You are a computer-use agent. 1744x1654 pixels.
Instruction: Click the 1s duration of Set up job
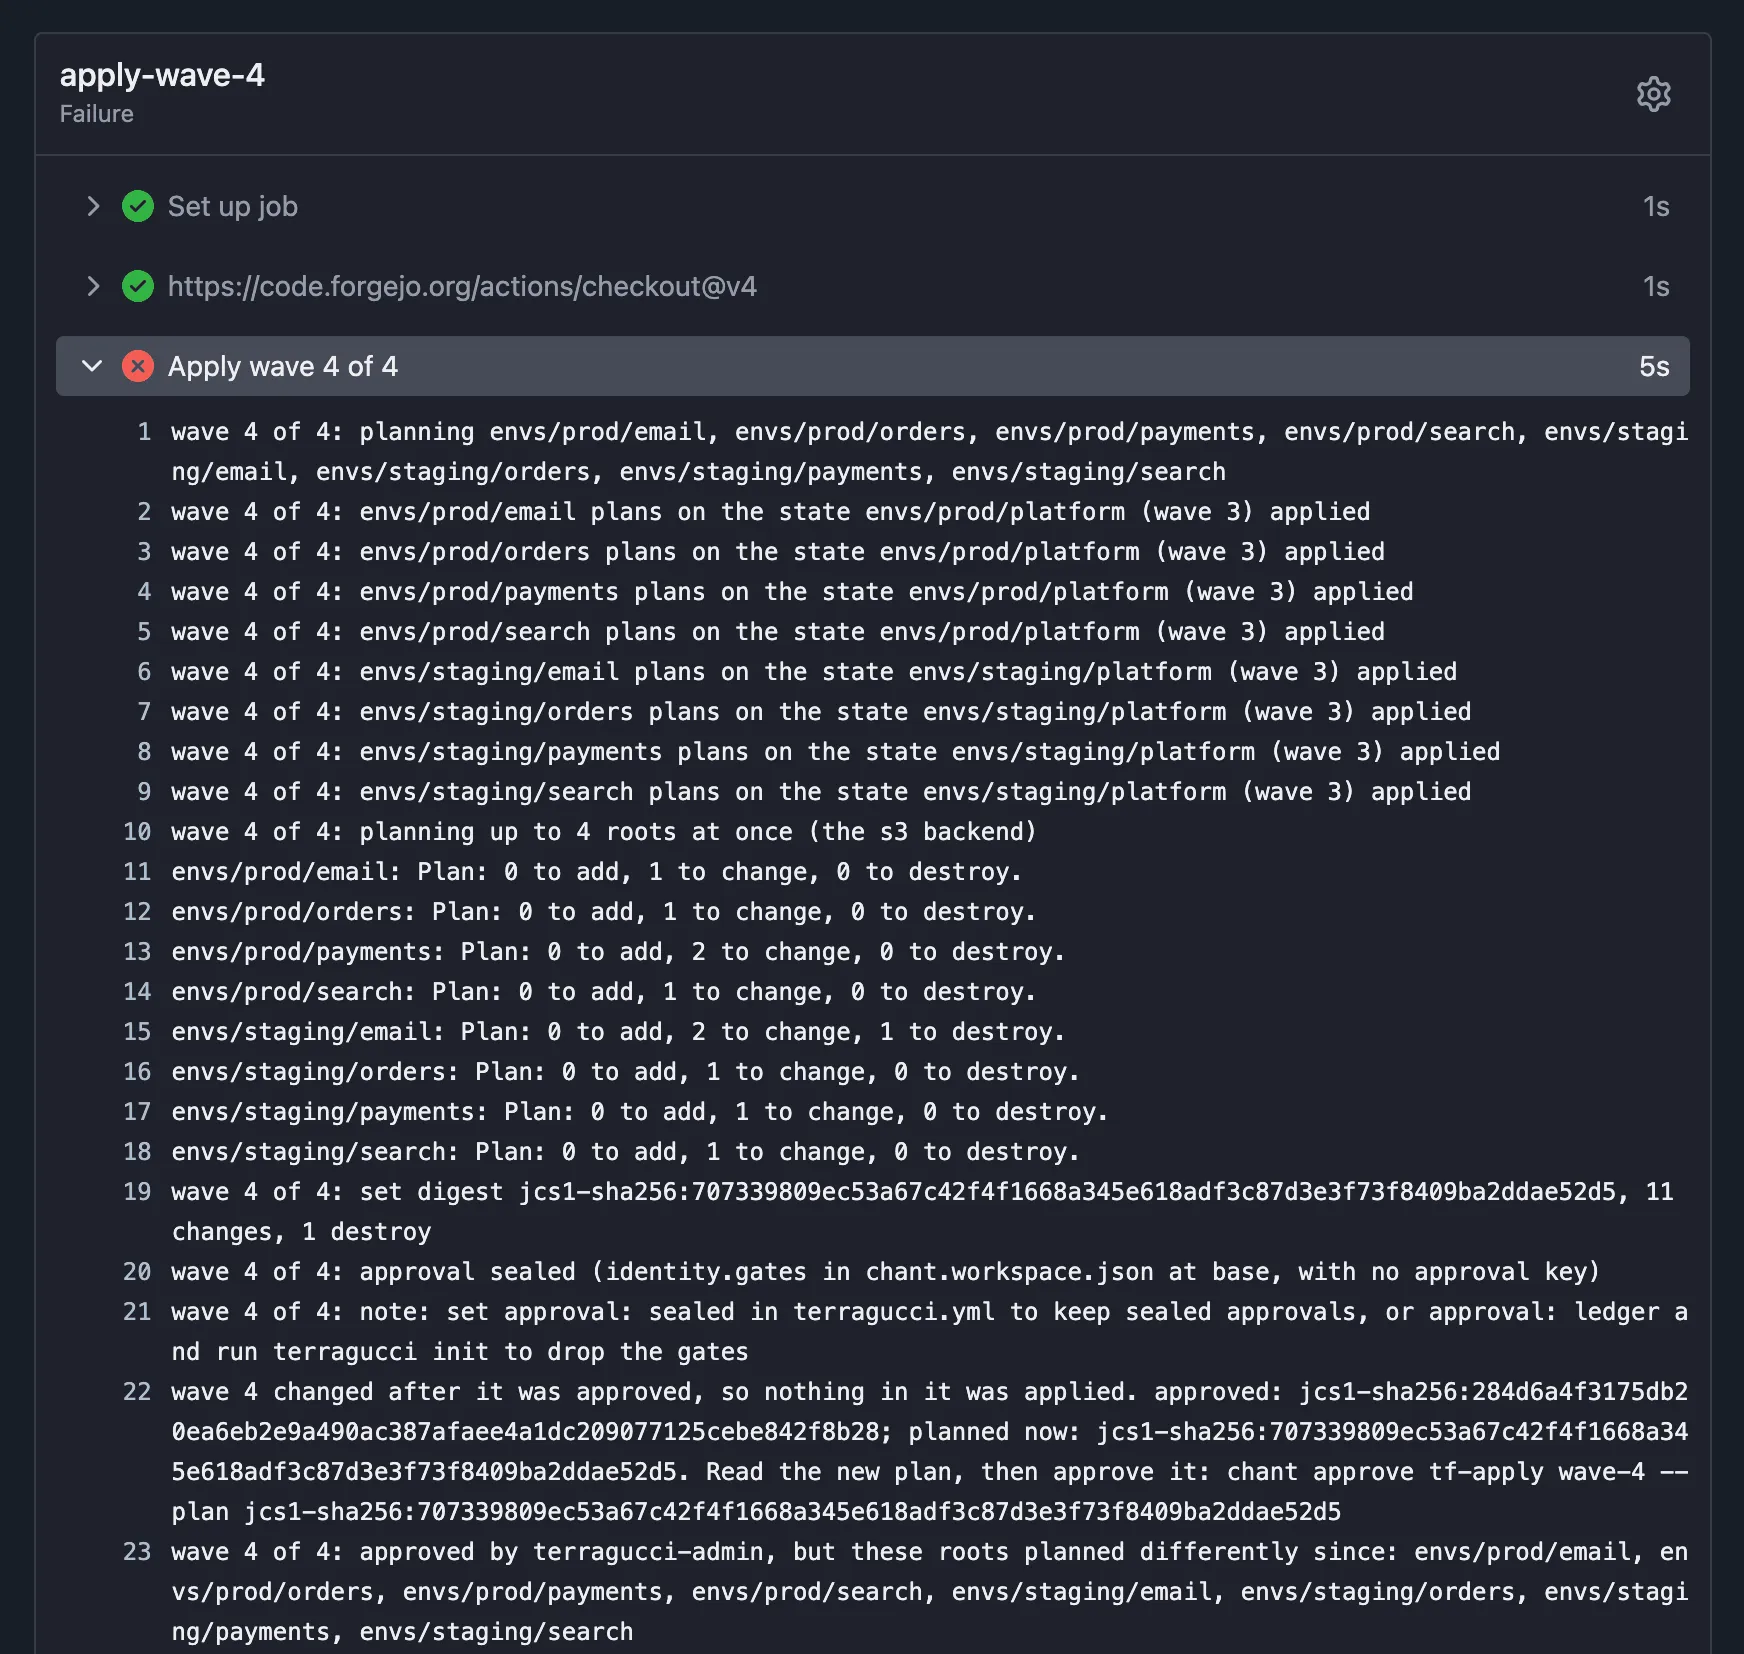[x=1656, y=206]
